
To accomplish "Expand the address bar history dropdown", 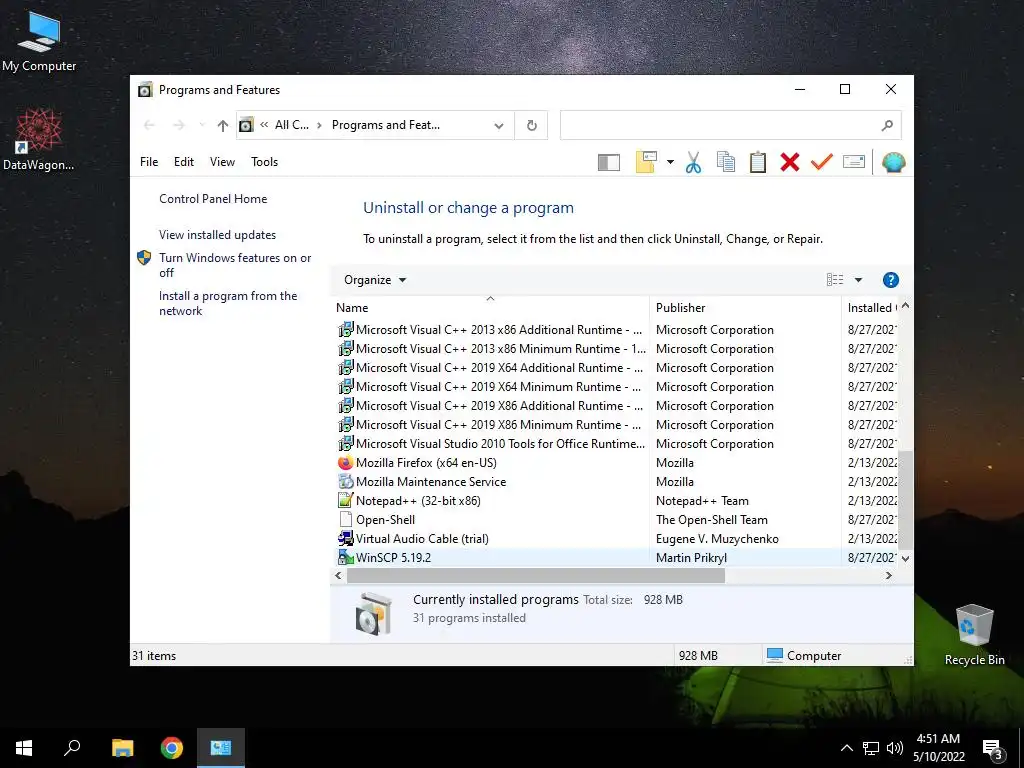I will click(x=499, y=125).
